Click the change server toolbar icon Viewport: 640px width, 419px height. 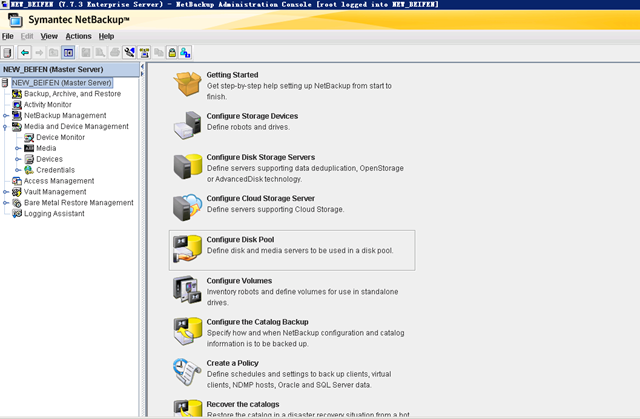(x=7, y=53)
